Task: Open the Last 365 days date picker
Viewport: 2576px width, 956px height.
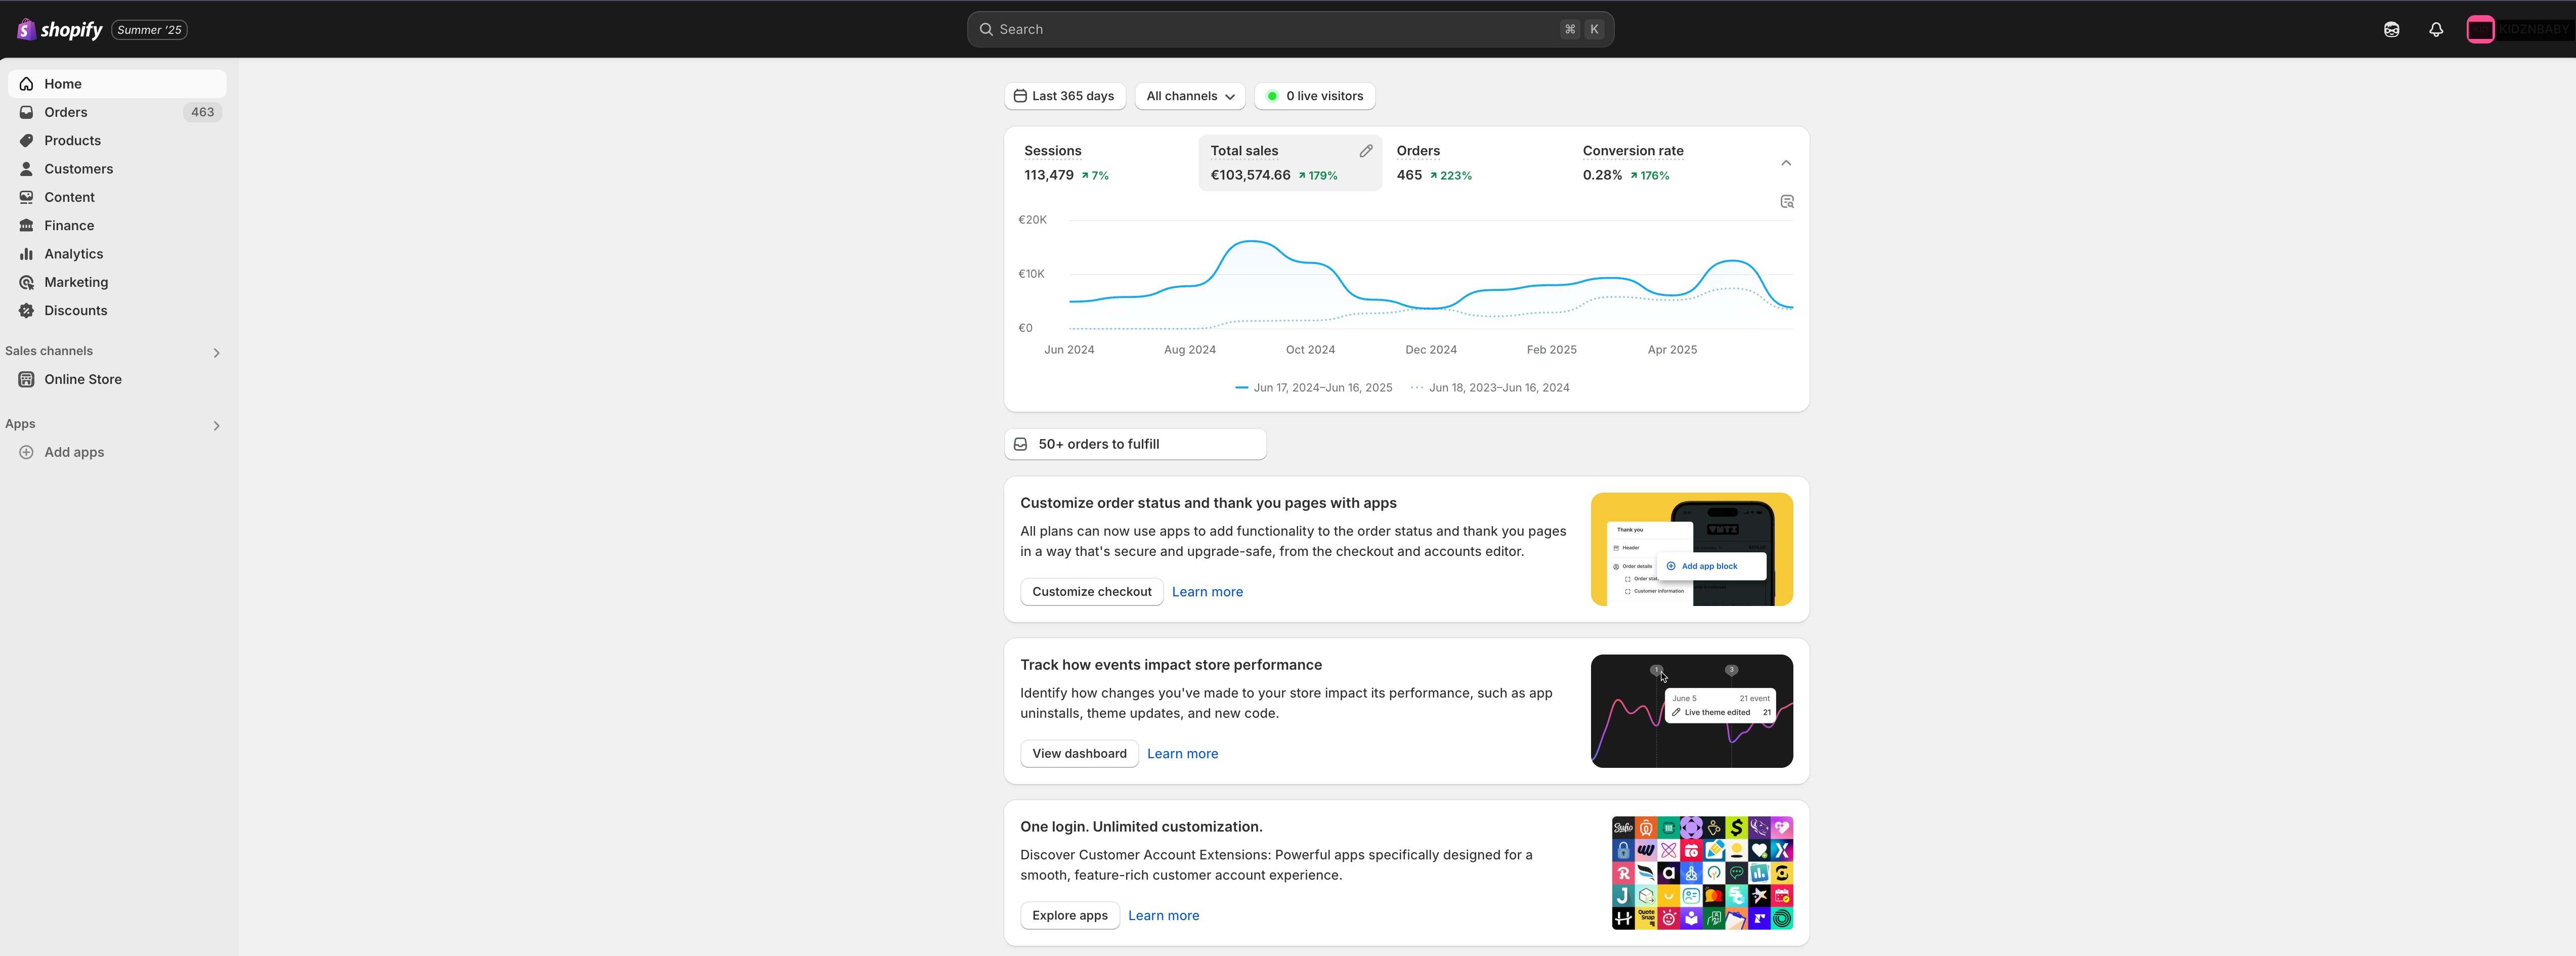Action: pyautogui.click(x=1064, y=96)
